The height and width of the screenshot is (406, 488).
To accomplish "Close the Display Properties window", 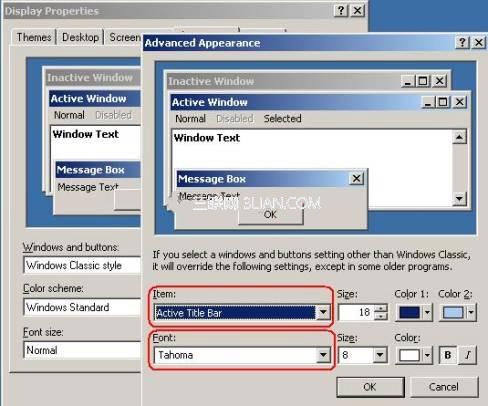I will click(x=357, y=11).
